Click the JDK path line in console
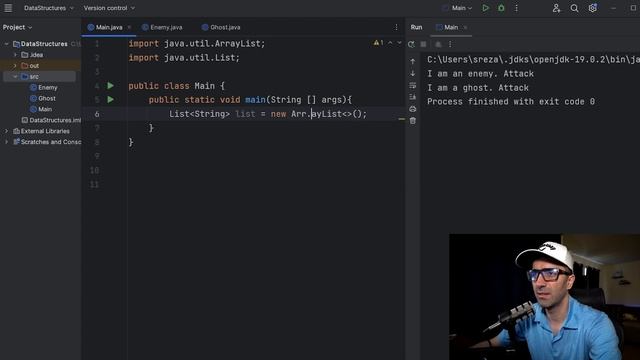The width and height of the screenshot is (640, 360). coord(533,60)
